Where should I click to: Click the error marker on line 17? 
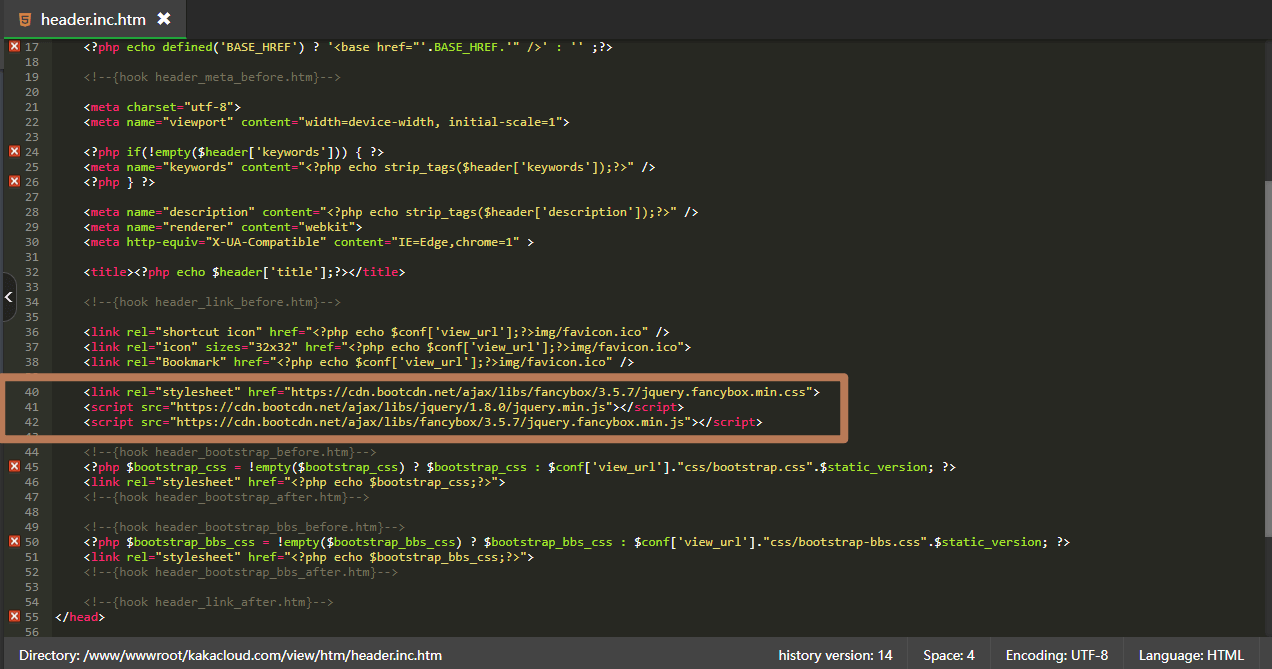(x=14, y=47)
